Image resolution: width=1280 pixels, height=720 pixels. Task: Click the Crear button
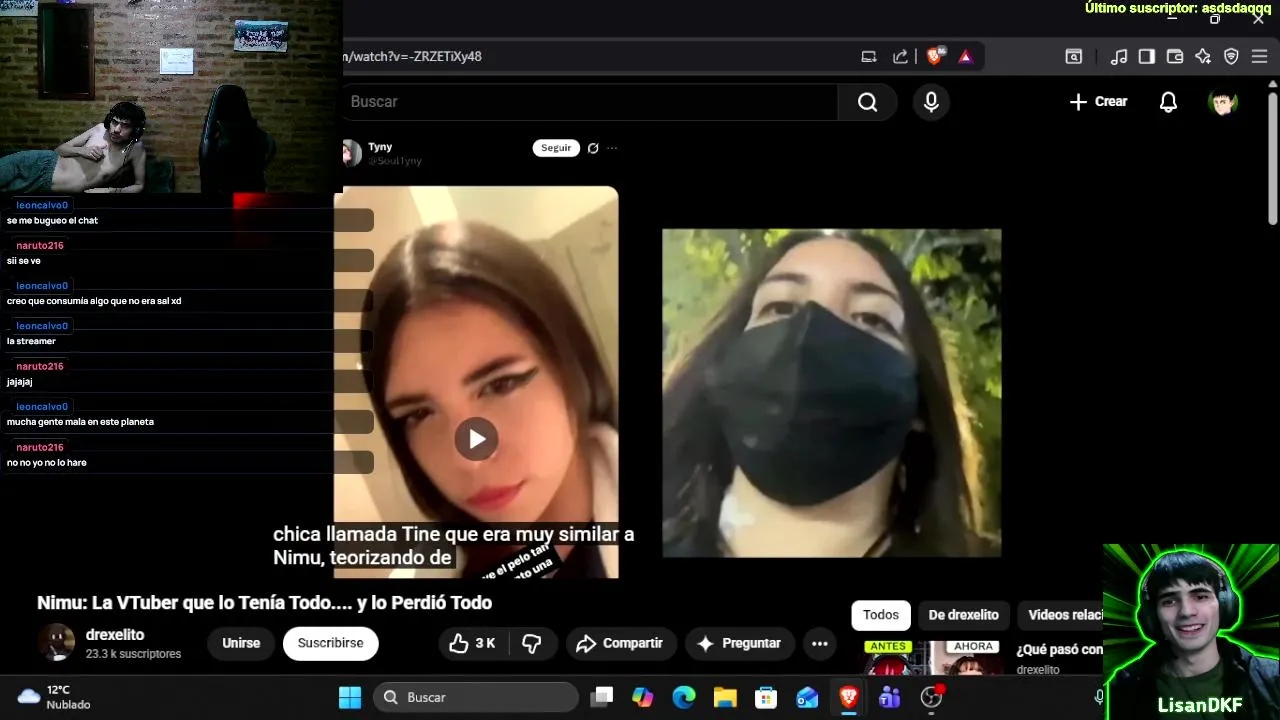1098,102
